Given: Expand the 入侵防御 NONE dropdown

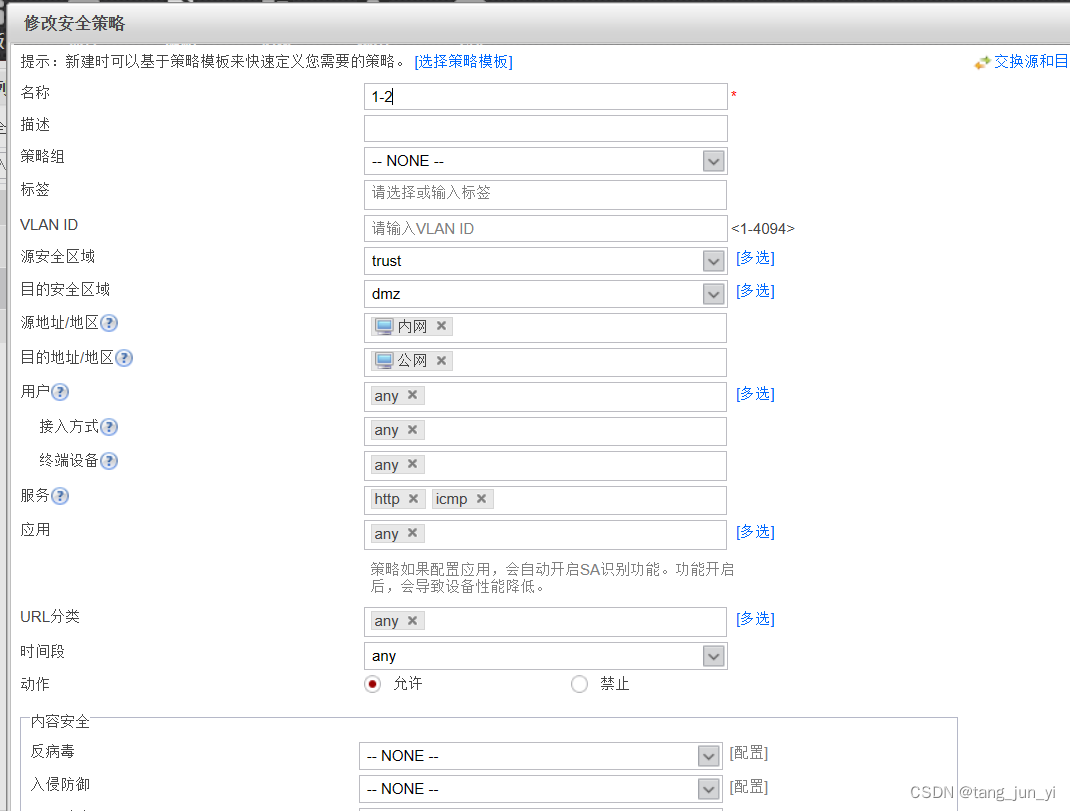Looking at the screenshot, I should [x=709, y=789].
